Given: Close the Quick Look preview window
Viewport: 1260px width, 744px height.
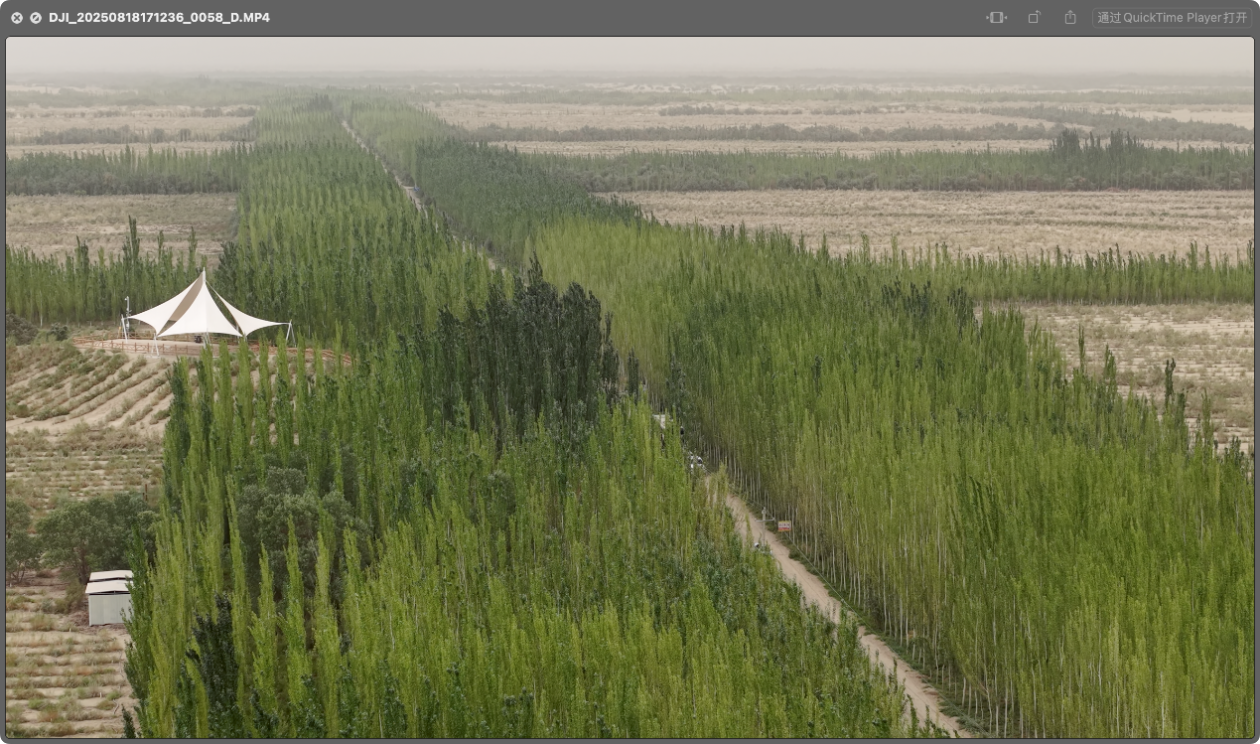Looking at the screenshot, I should tap(17, 18).
